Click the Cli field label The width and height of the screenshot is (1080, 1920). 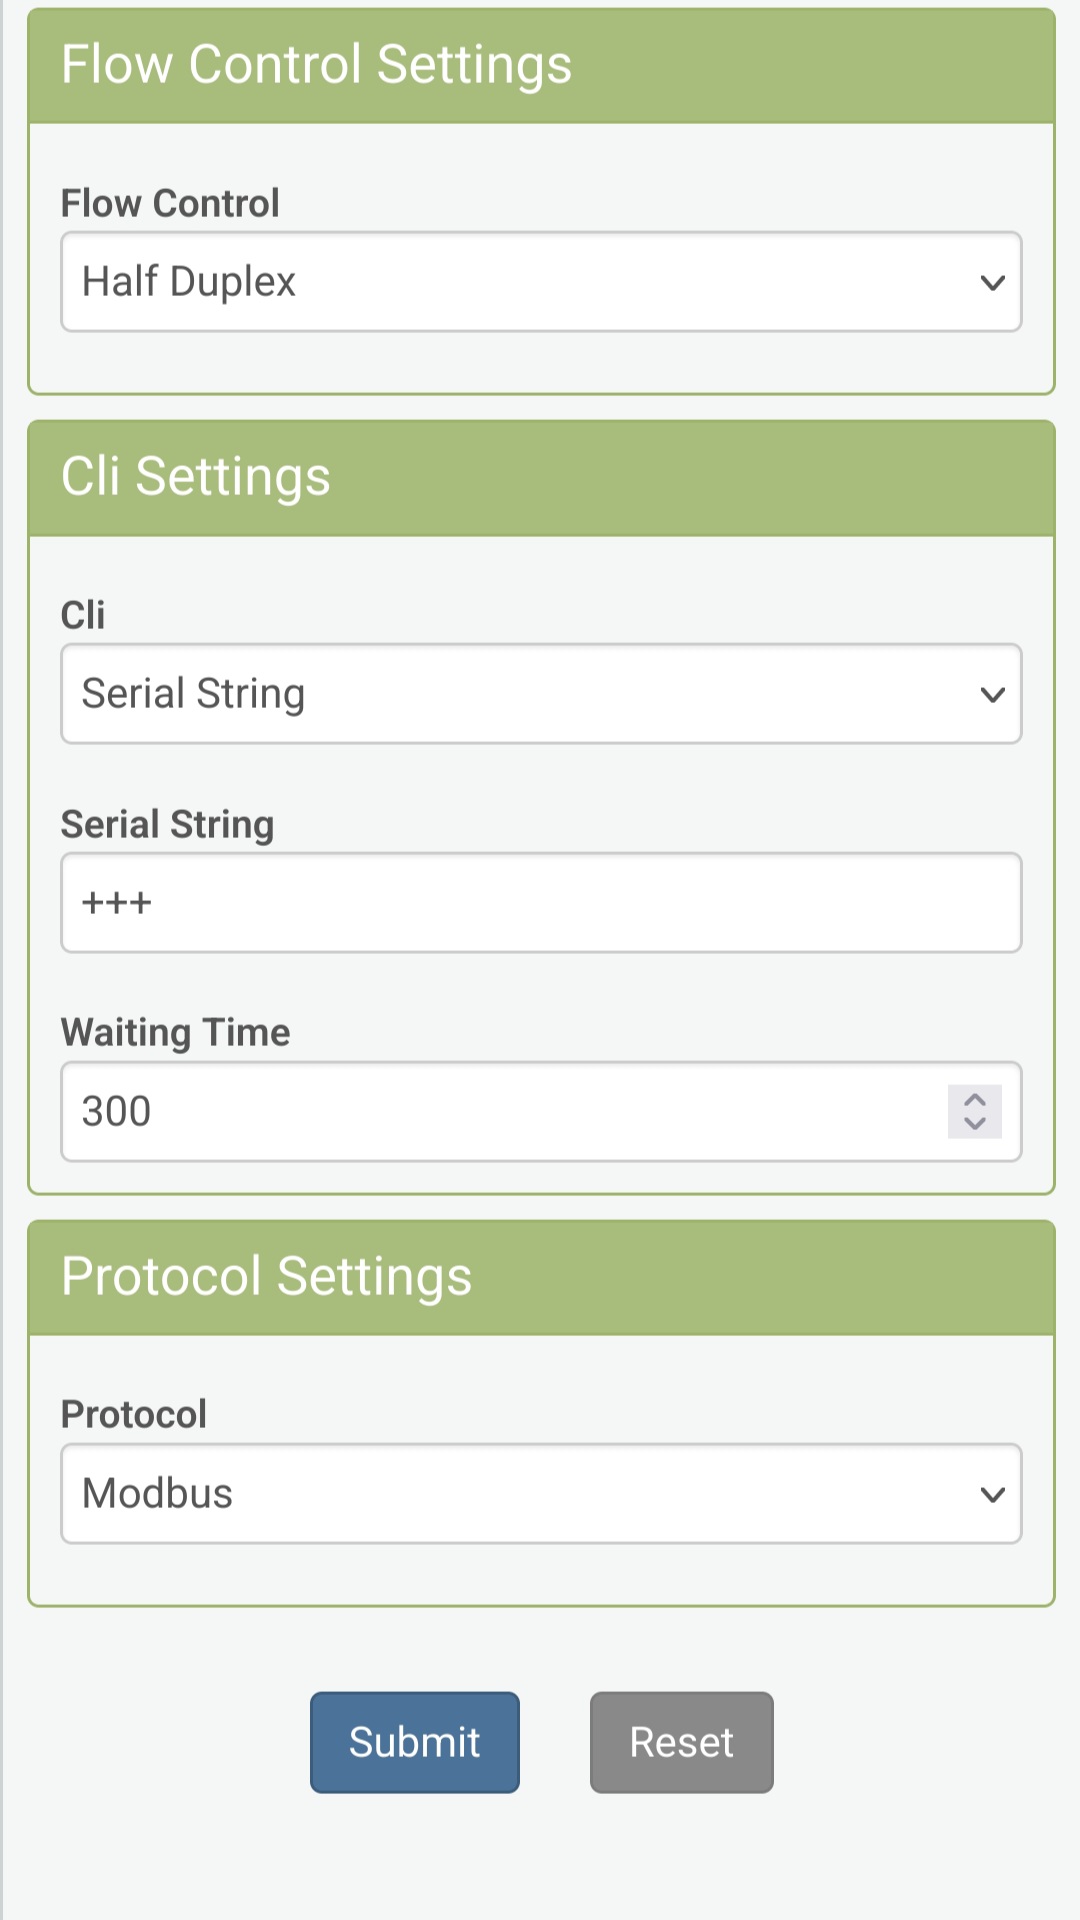point(83,615)
